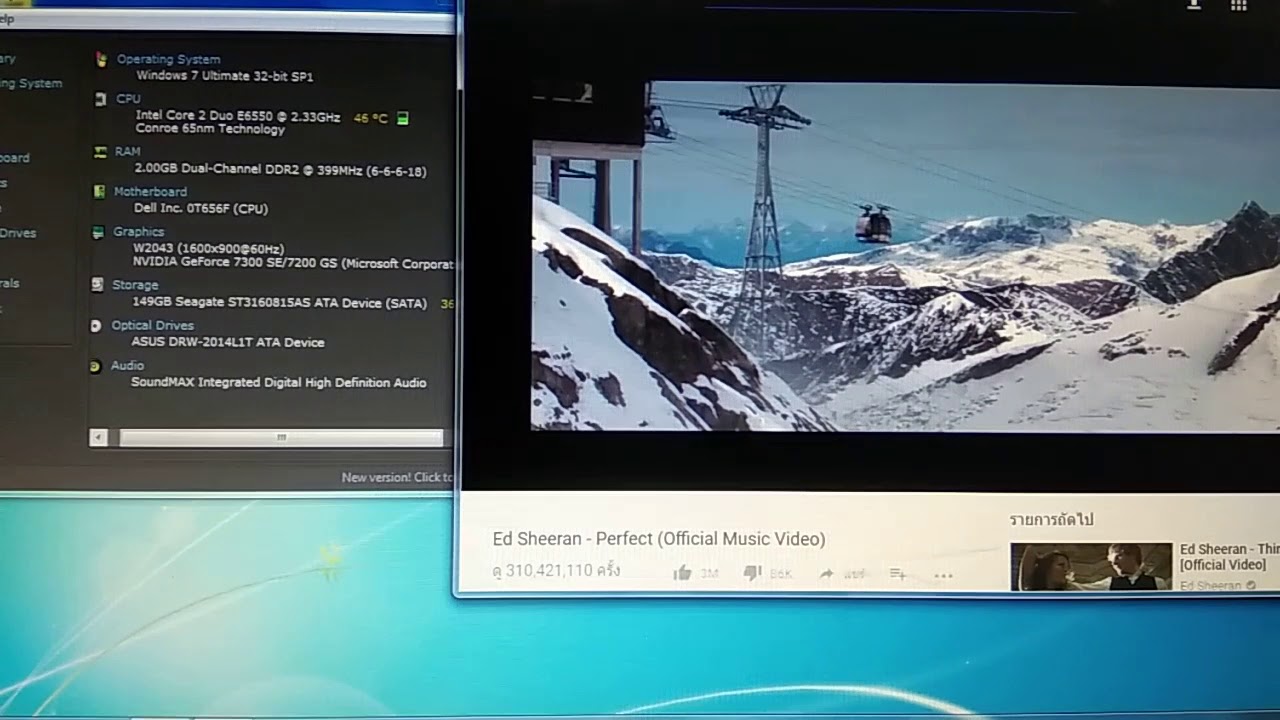The width and height of the screenshot is (1280, 720).
Task: Open the Operating System section heading link
Action: click(168, 59)
